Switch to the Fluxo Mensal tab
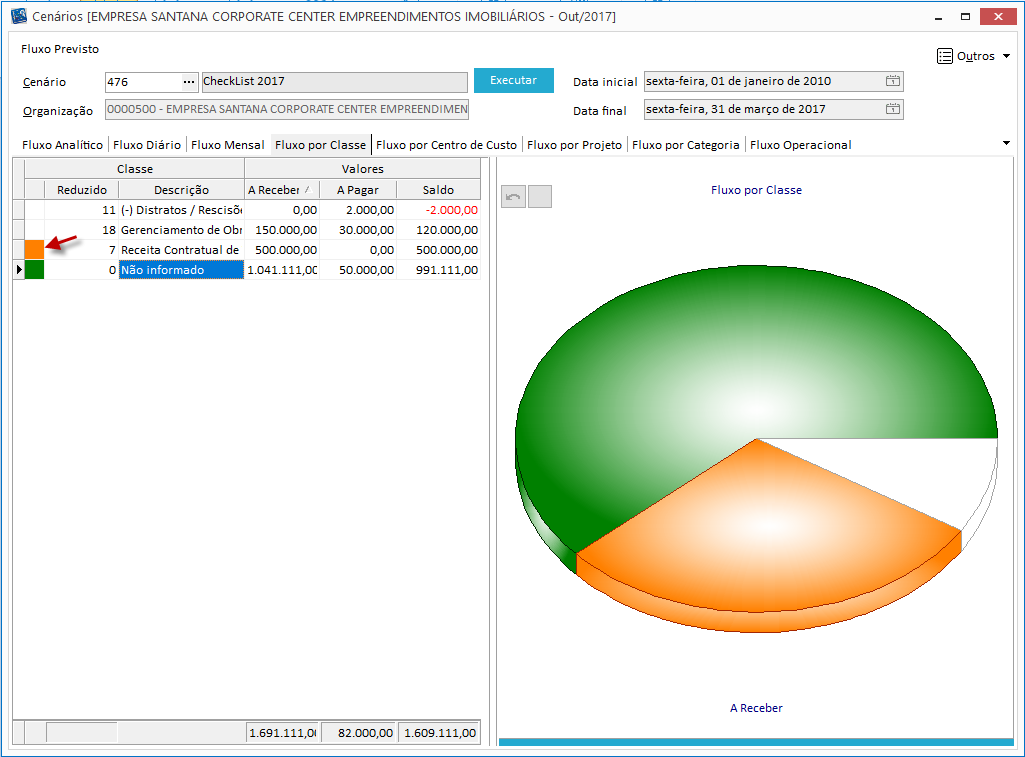 [x=228, y=145]
